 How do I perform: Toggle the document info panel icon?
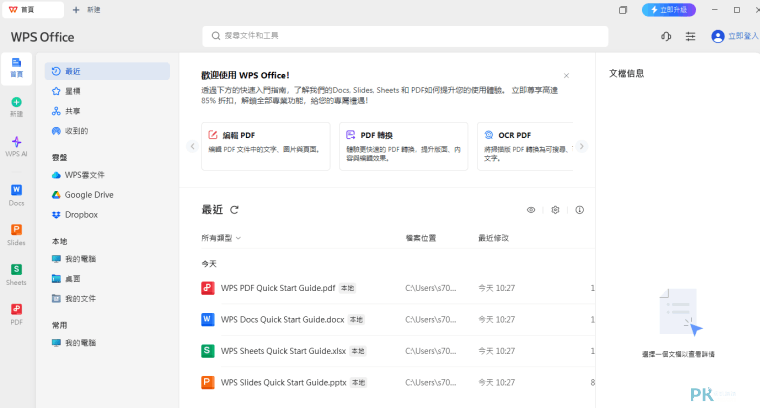point(580,210)
